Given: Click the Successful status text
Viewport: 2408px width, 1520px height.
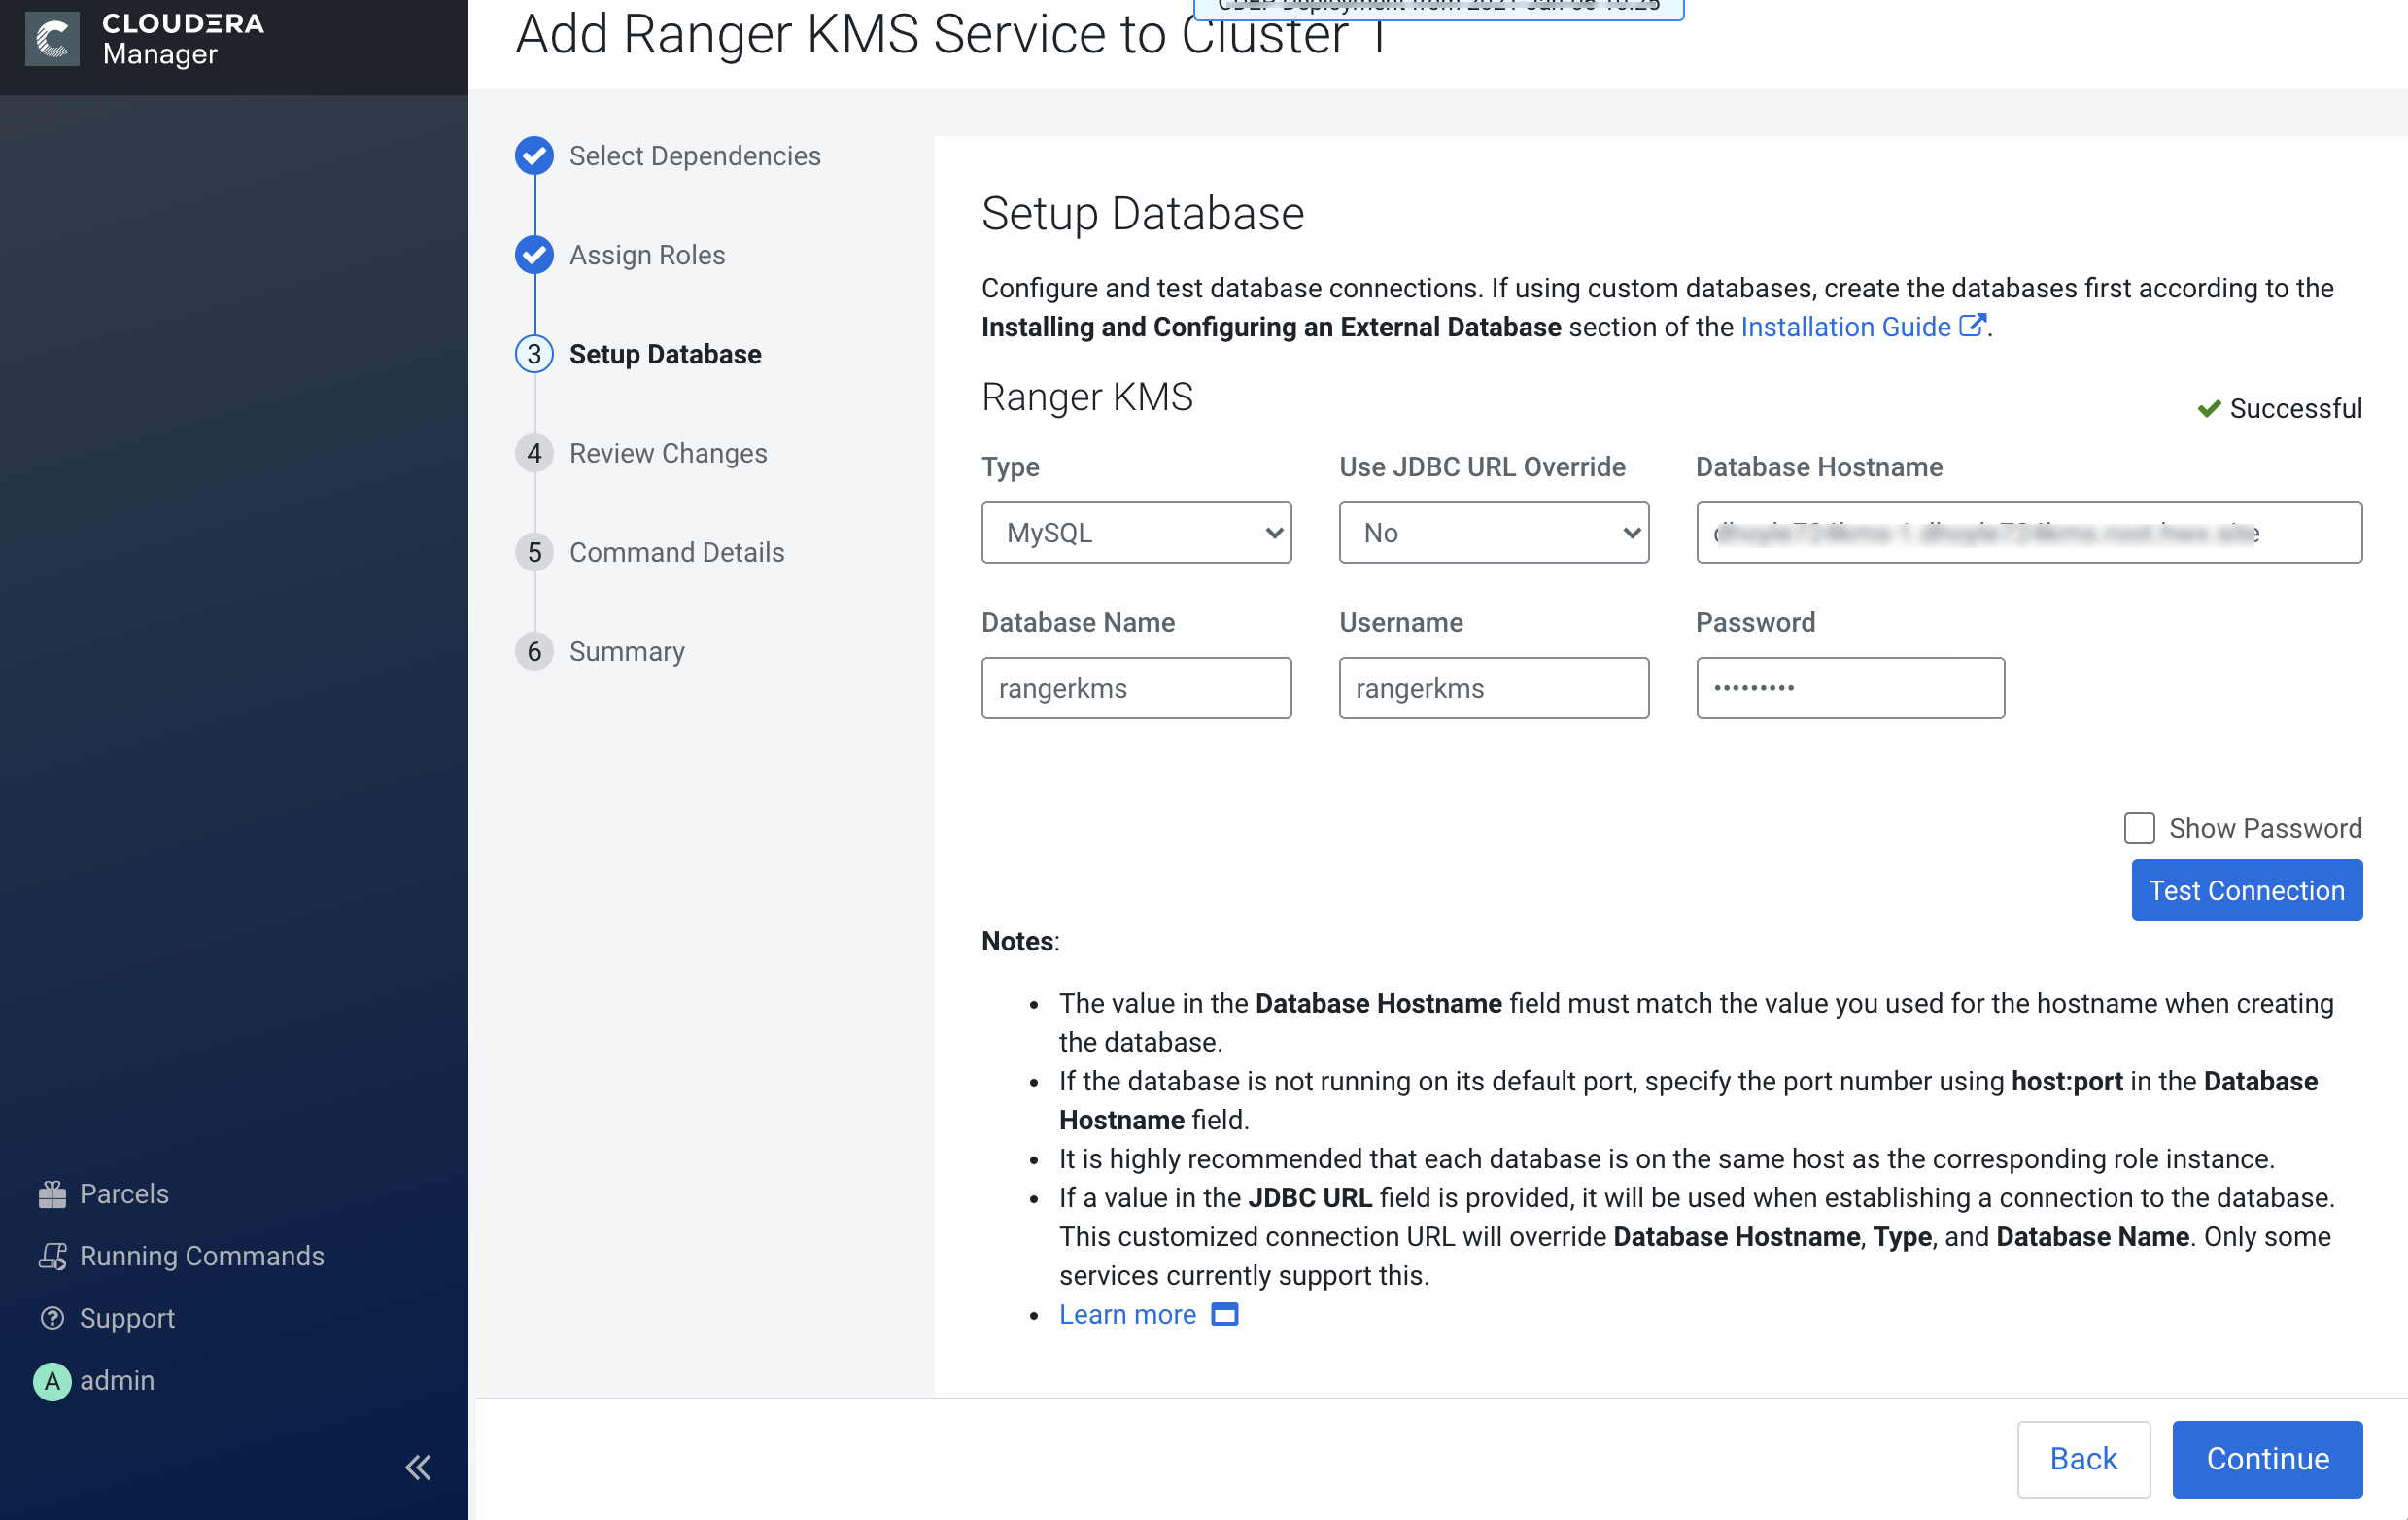Looking at the screenshot, I should 2295,409.
